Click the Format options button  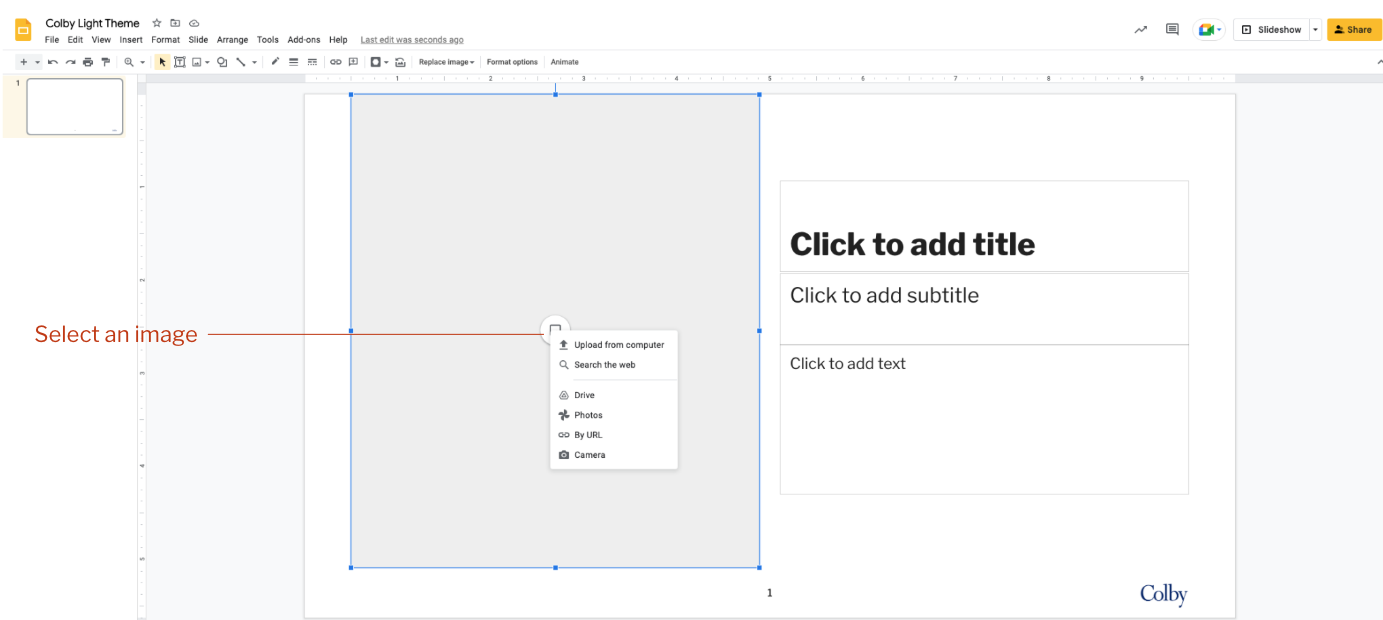(512, 62)
